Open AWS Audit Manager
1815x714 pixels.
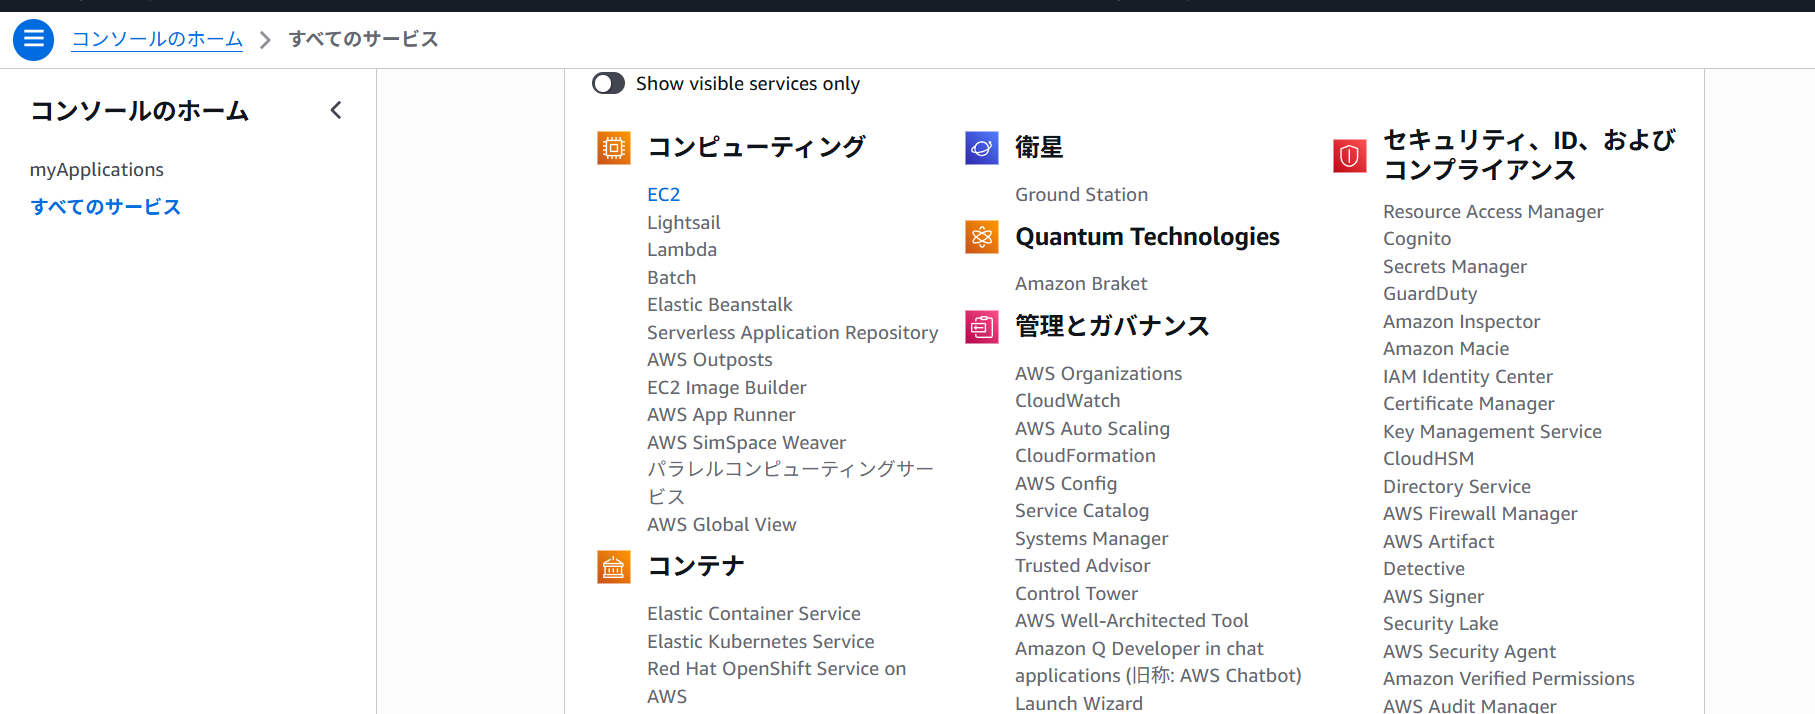[x=1470, y=705]
